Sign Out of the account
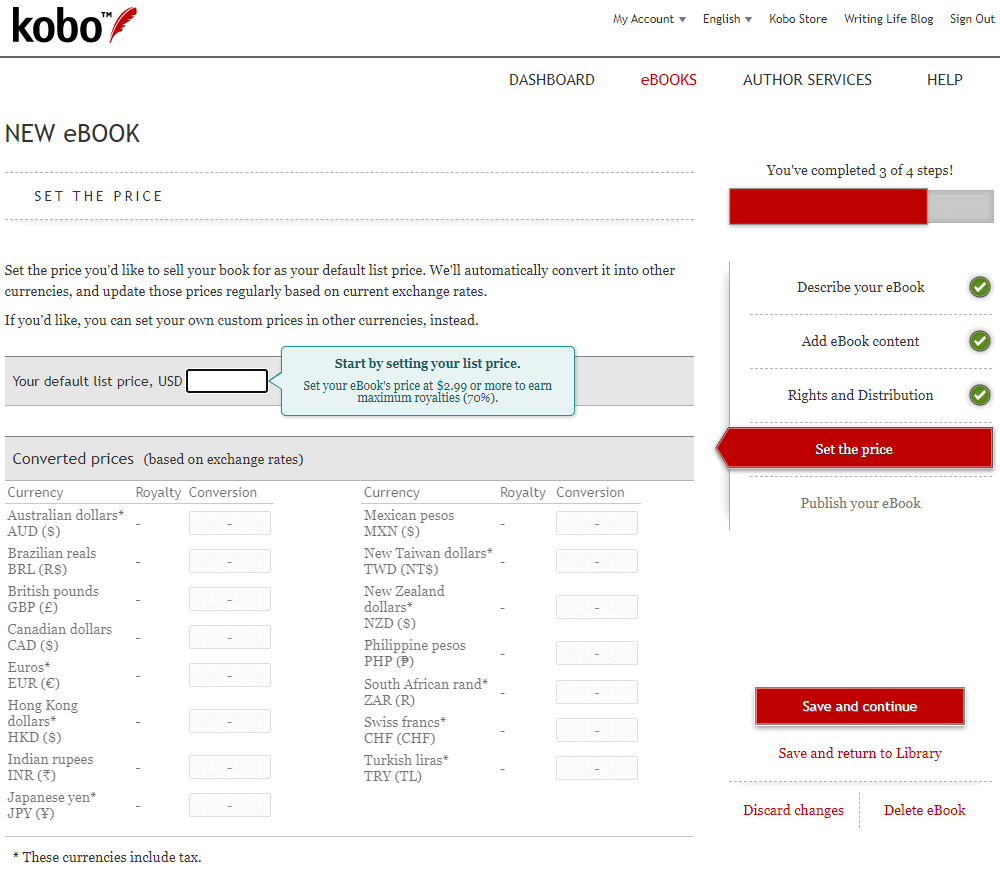 point(971,18)
